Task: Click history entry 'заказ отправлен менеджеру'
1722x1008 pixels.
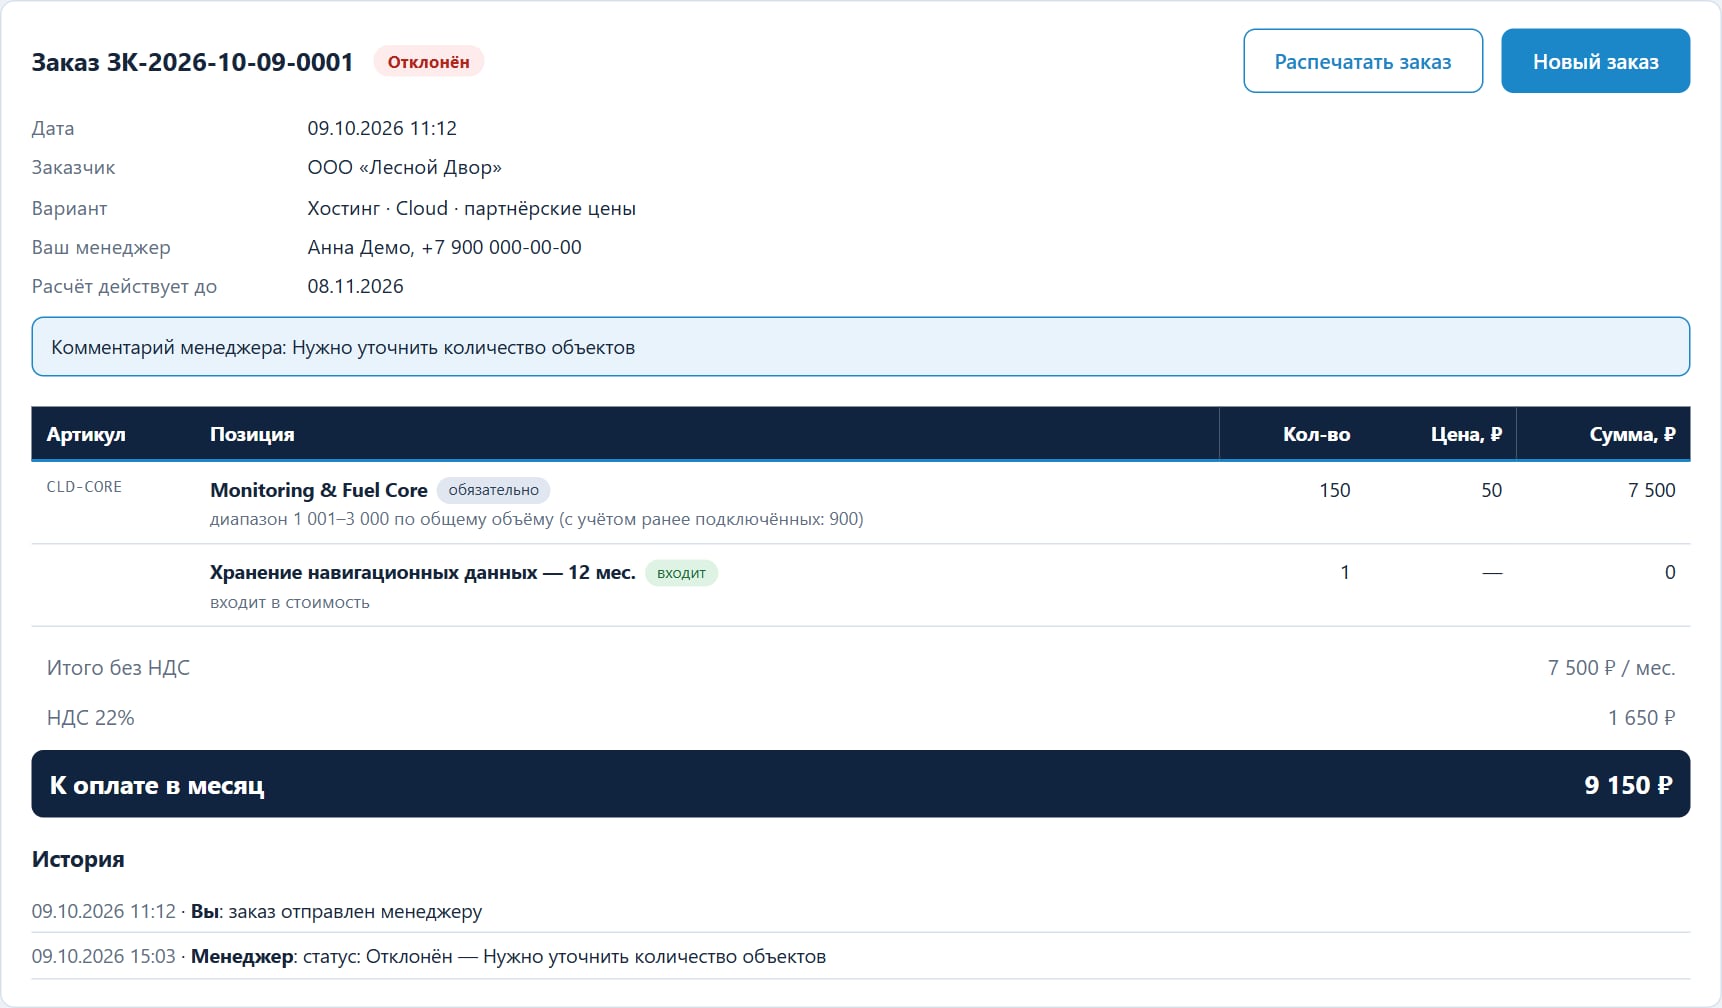Action: (x=355, y=911)
